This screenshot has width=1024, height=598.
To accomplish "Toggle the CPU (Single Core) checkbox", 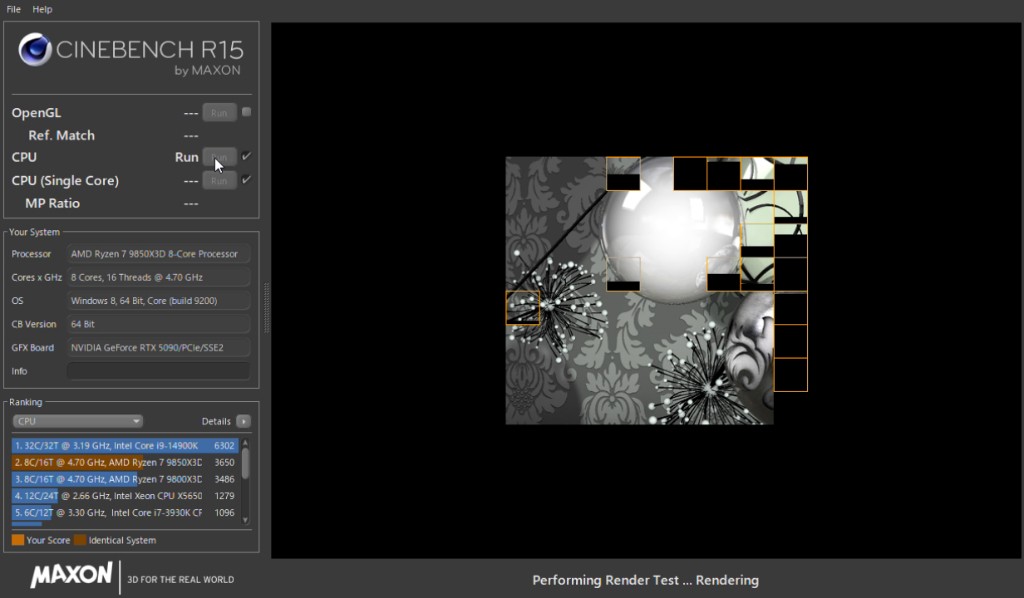I will (246, 180).
